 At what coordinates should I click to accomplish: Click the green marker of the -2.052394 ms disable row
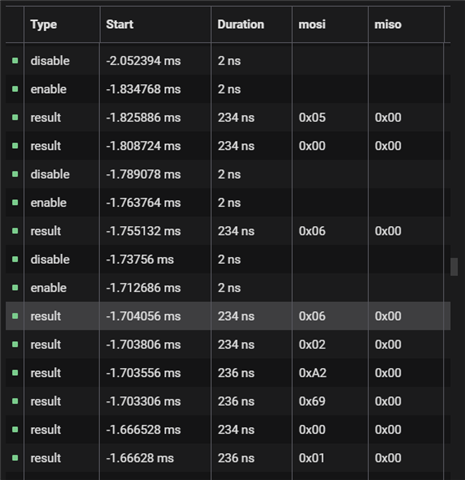[15, 61]
